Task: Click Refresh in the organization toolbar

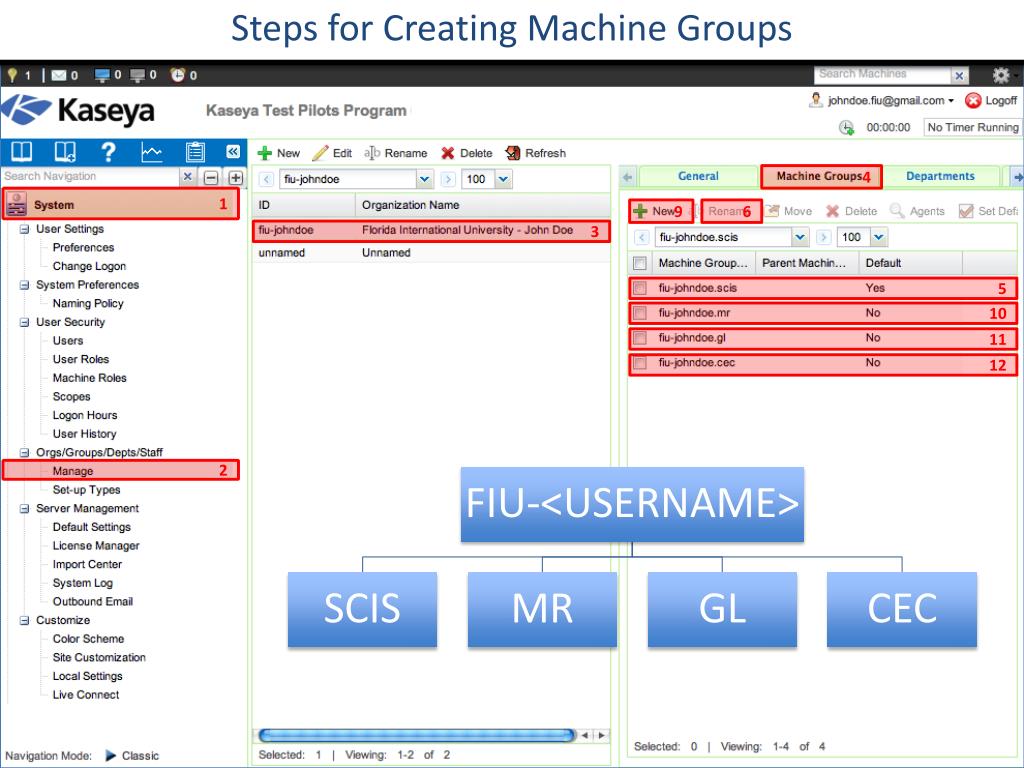Action: [536, 153]
